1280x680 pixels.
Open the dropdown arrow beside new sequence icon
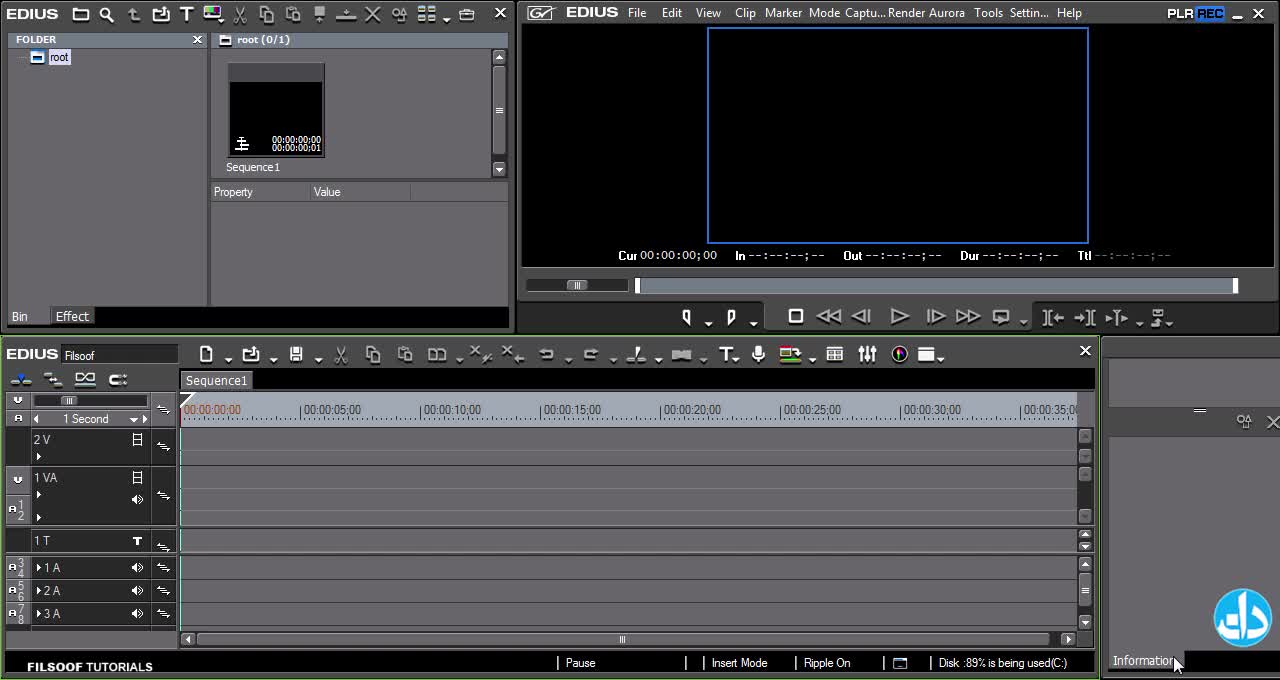coord(228,358)
